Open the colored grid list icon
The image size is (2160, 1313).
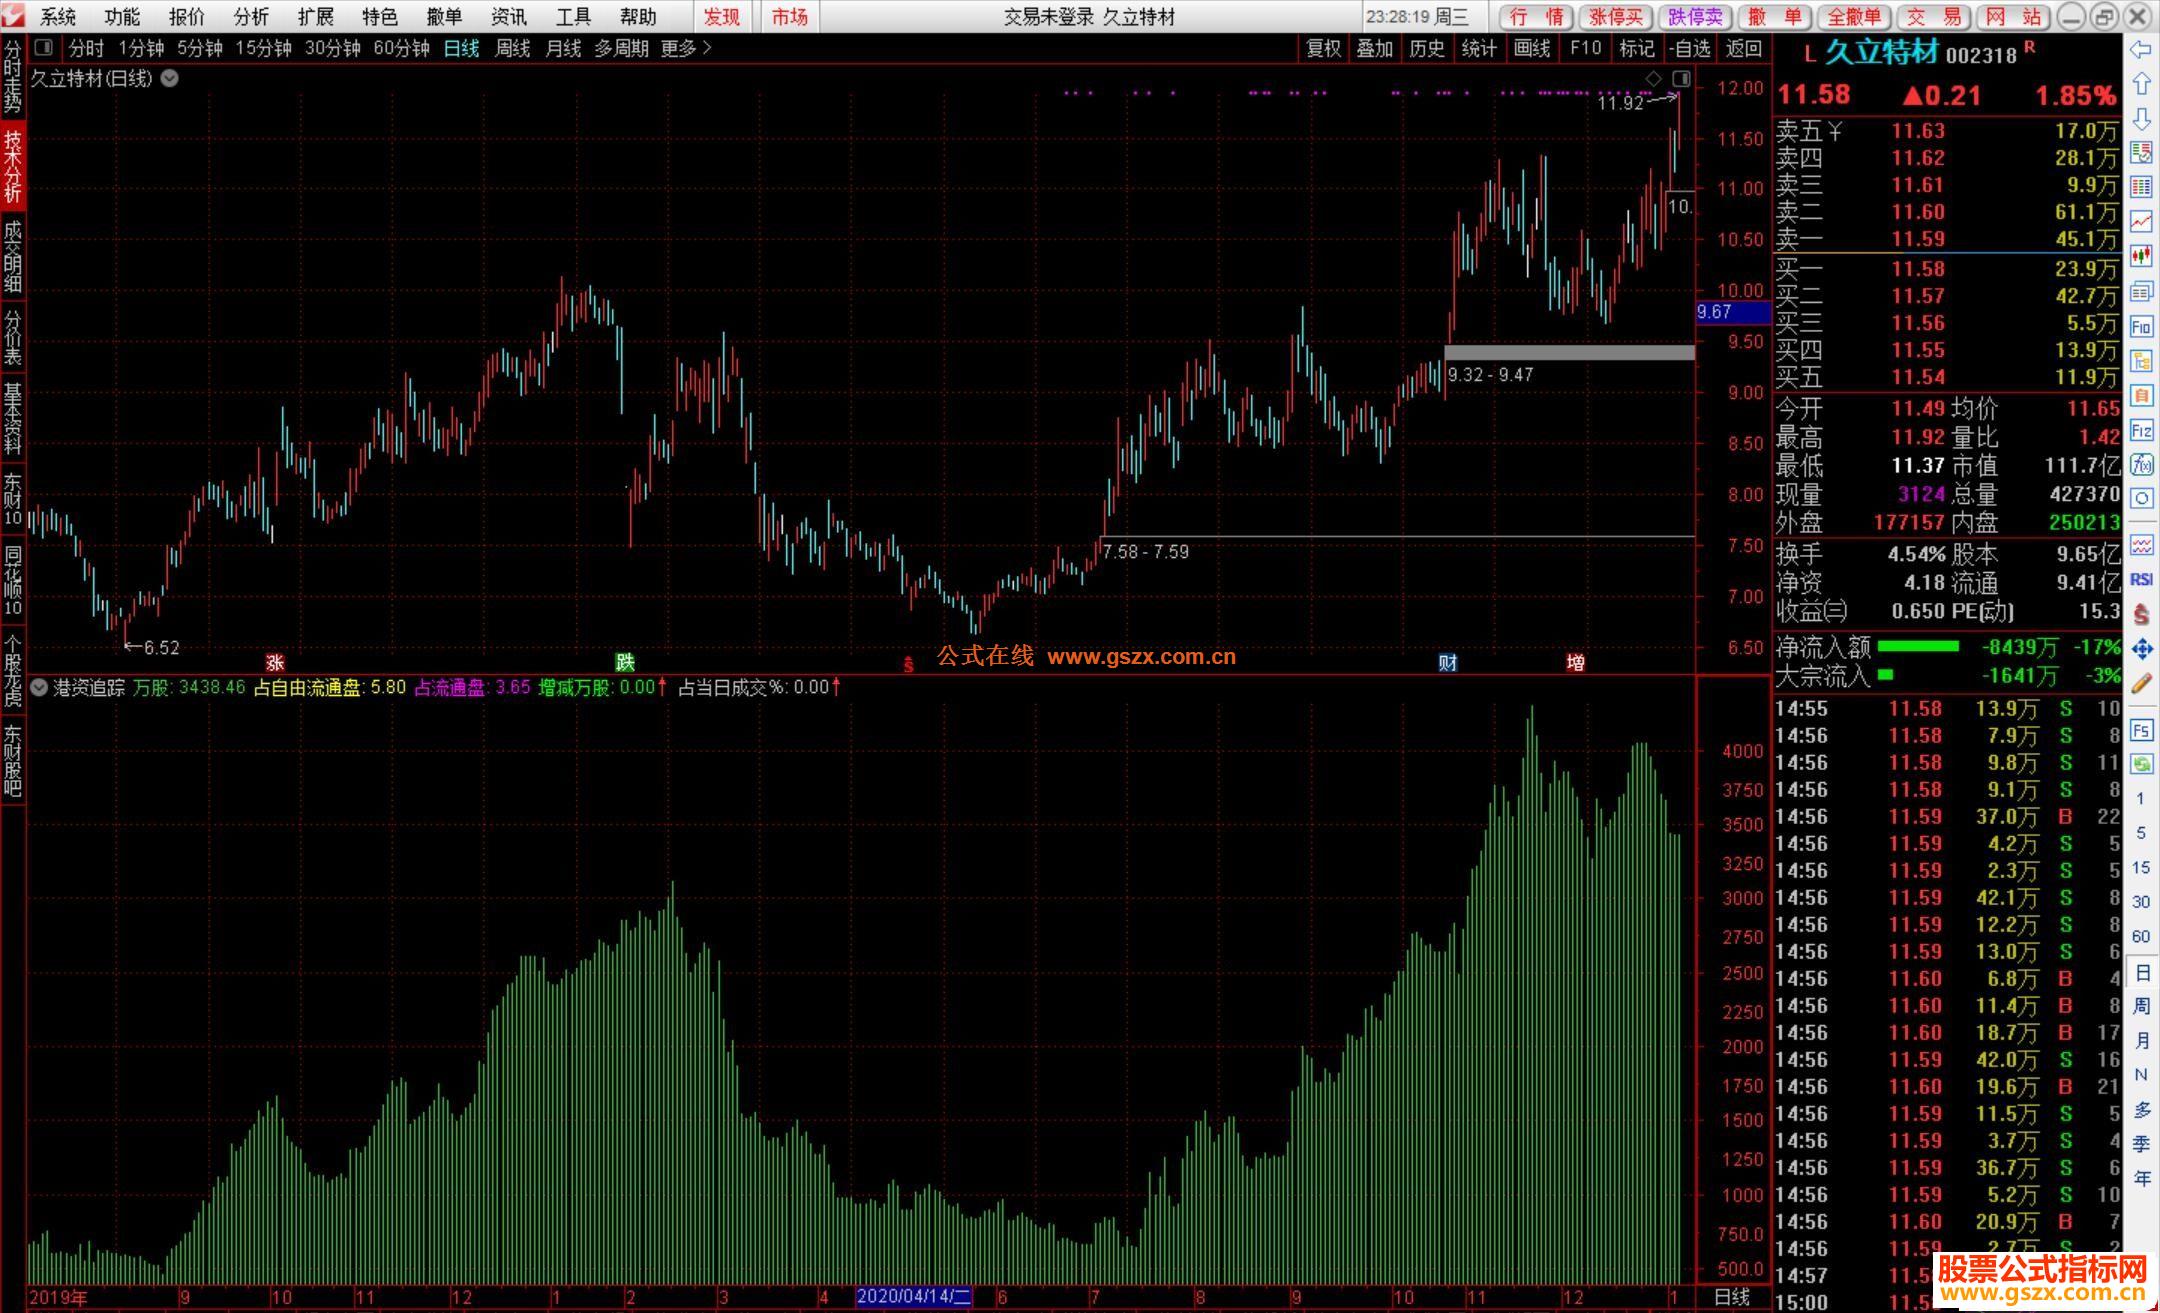(2141, 187)
